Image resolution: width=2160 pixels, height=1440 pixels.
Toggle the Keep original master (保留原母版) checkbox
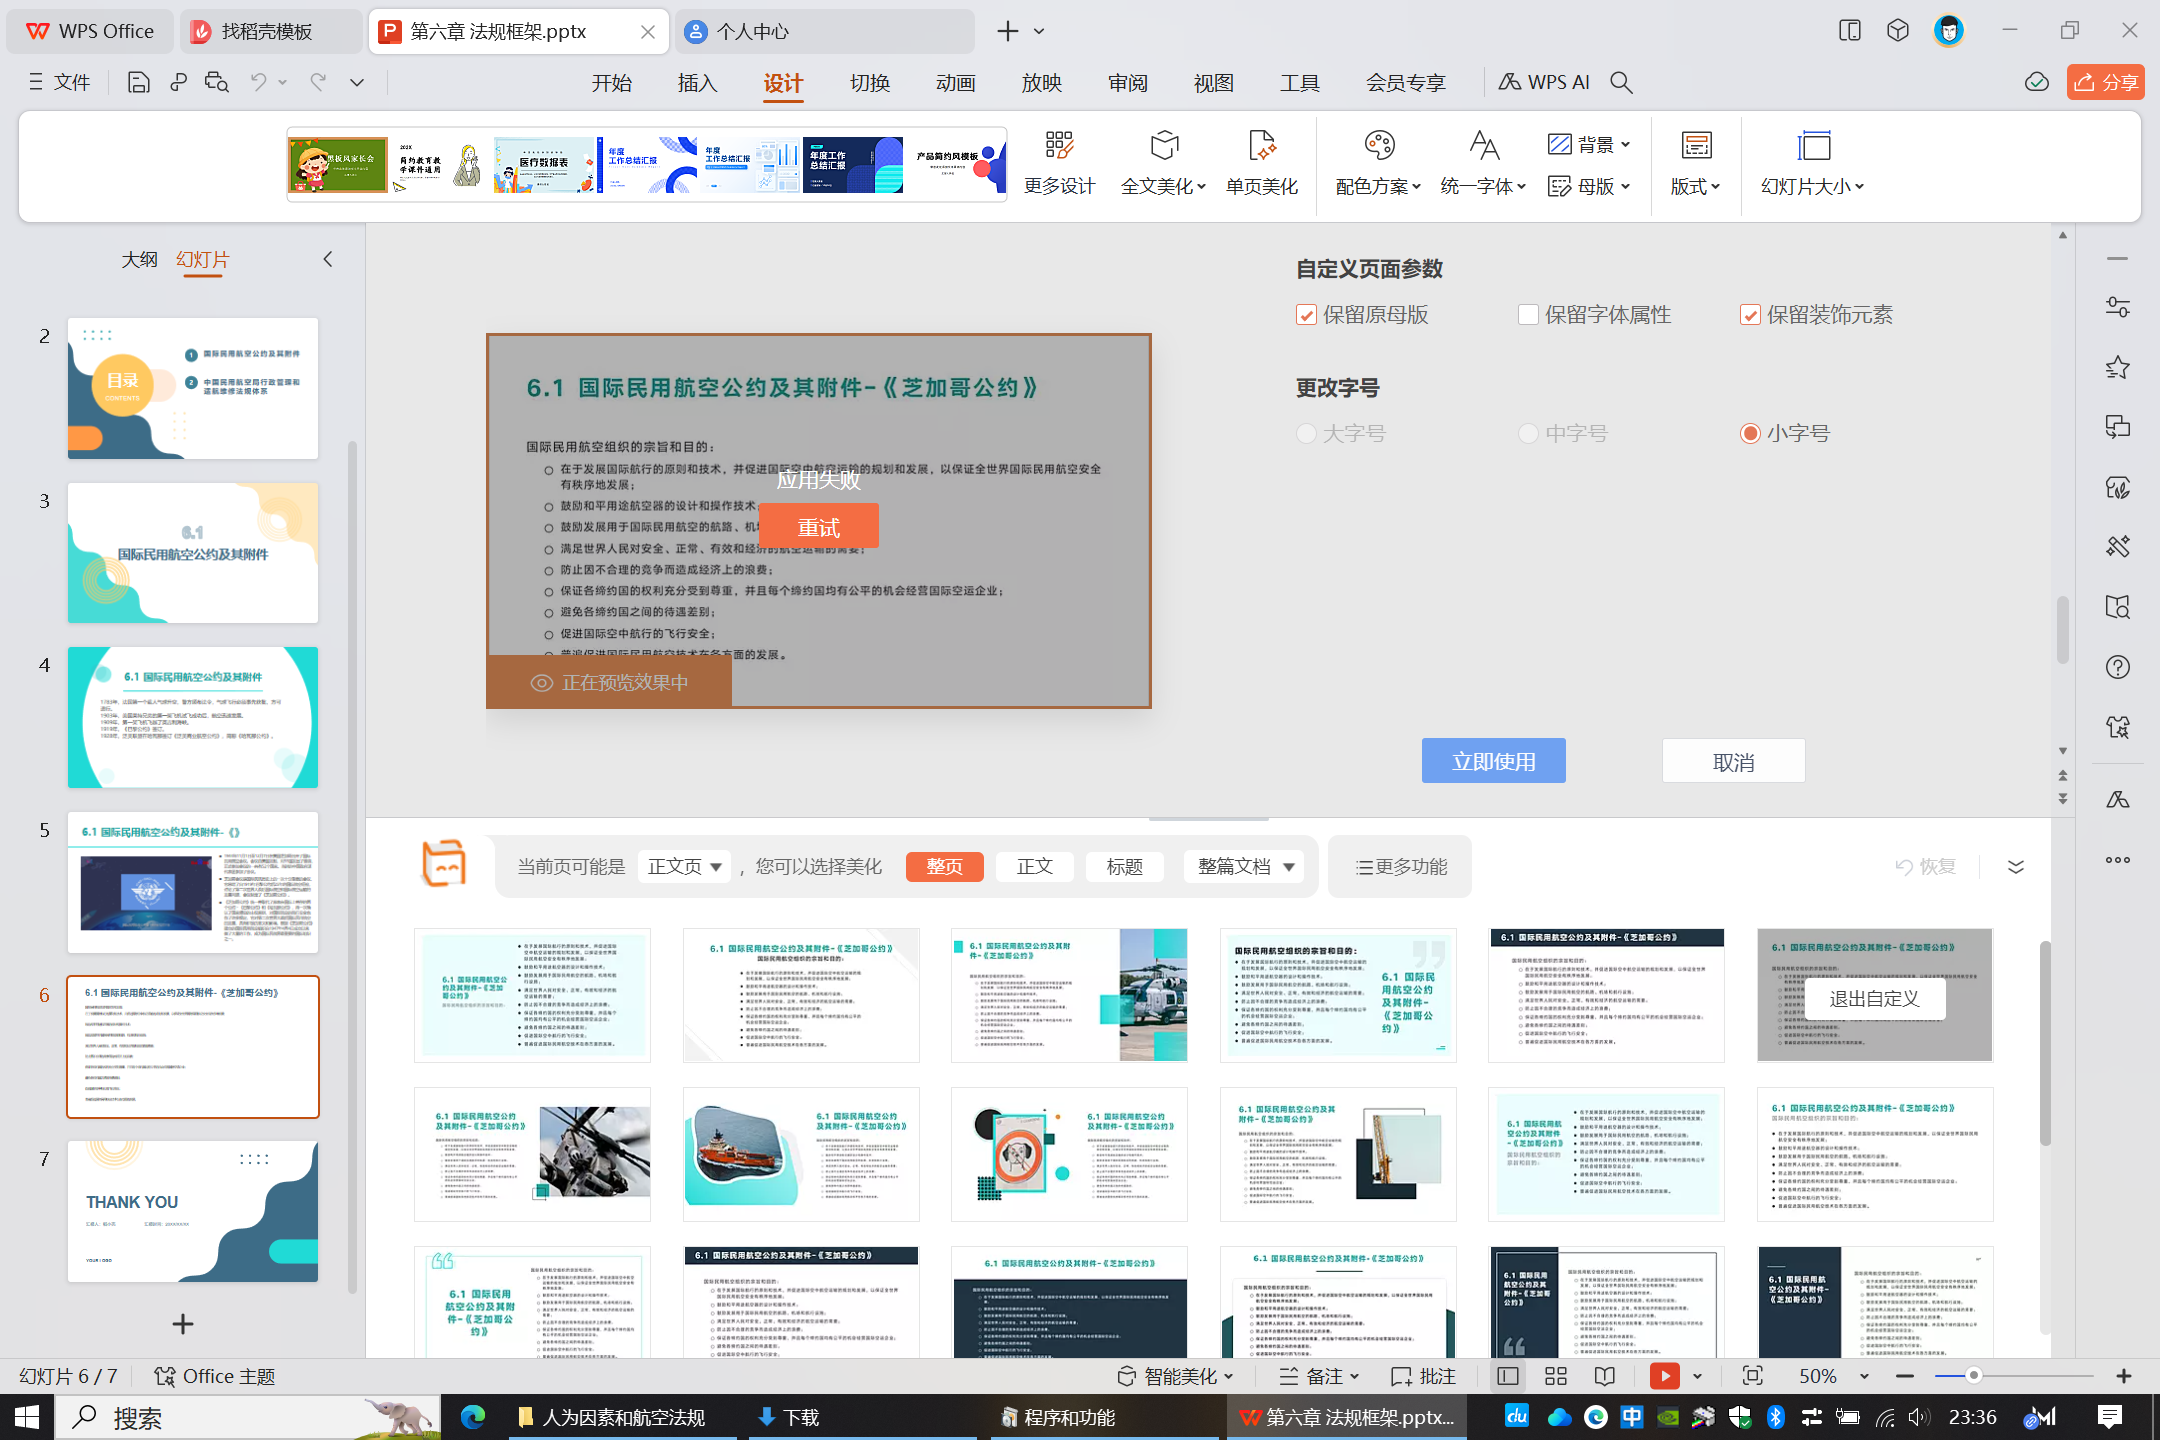click(1306, 315)
